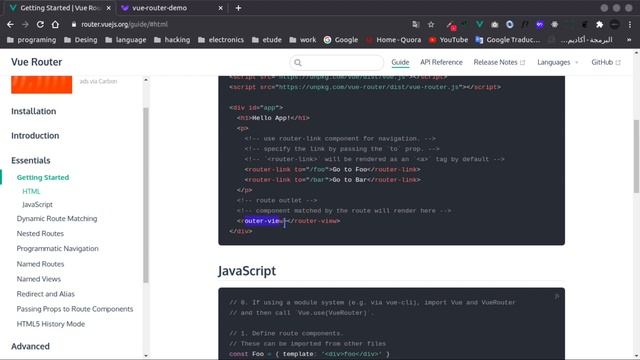Open Redirect and Alias in sidebar

46,294
